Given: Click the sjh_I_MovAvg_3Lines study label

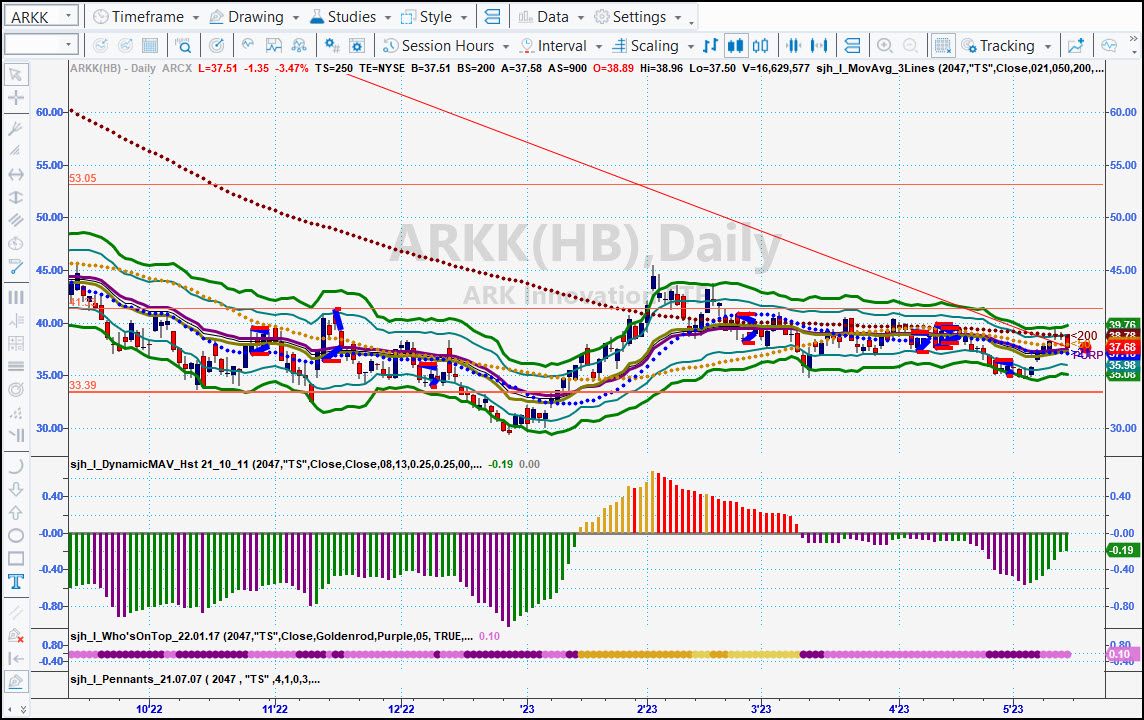Looking at the screenshot, I should (960, 68).
